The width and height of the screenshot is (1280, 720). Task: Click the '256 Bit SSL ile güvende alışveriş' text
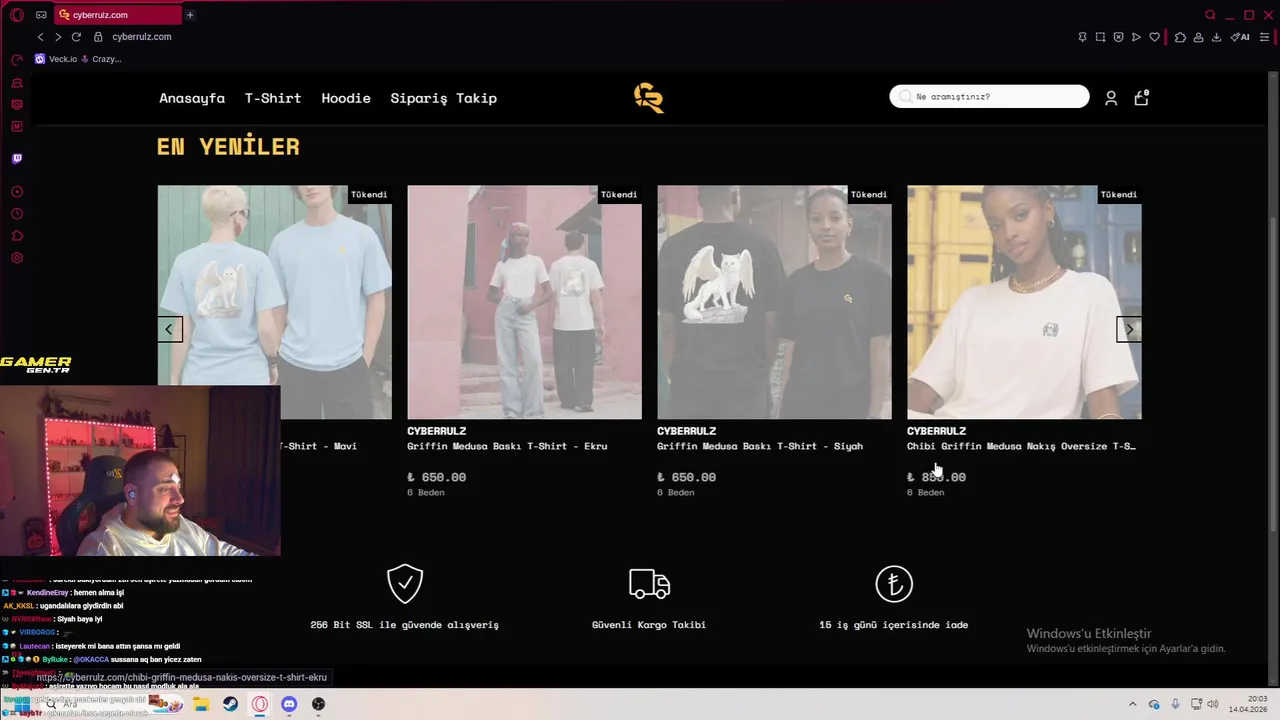404,625
